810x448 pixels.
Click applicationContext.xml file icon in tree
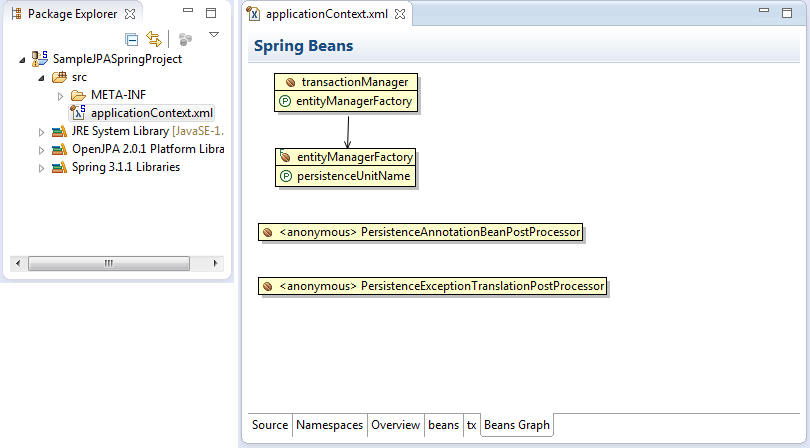78,112
